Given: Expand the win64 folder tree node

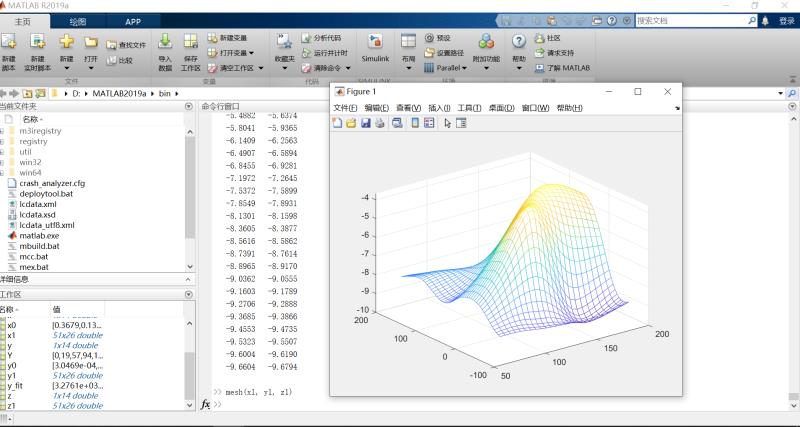Looking at the screenshot, I should tap(3, 173).
